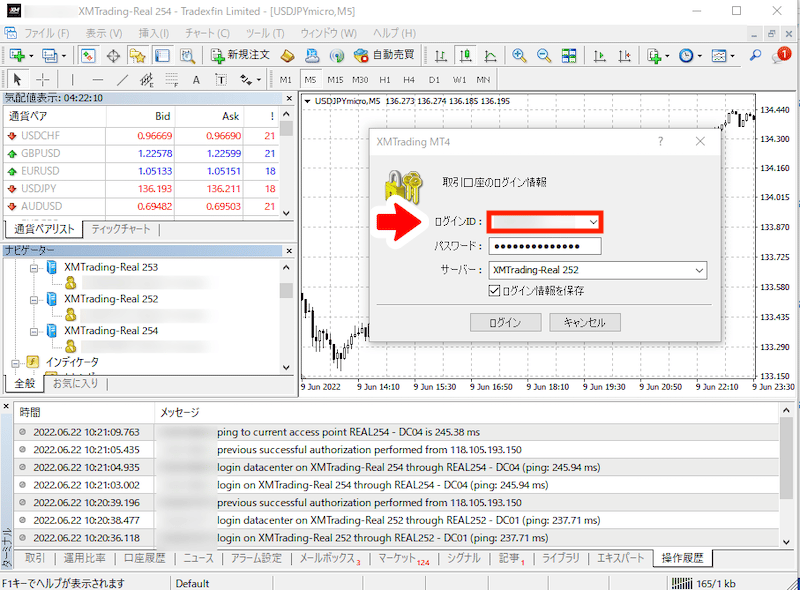Open the チャート (C) menu
Screen dimensions: 800x590
207,33
